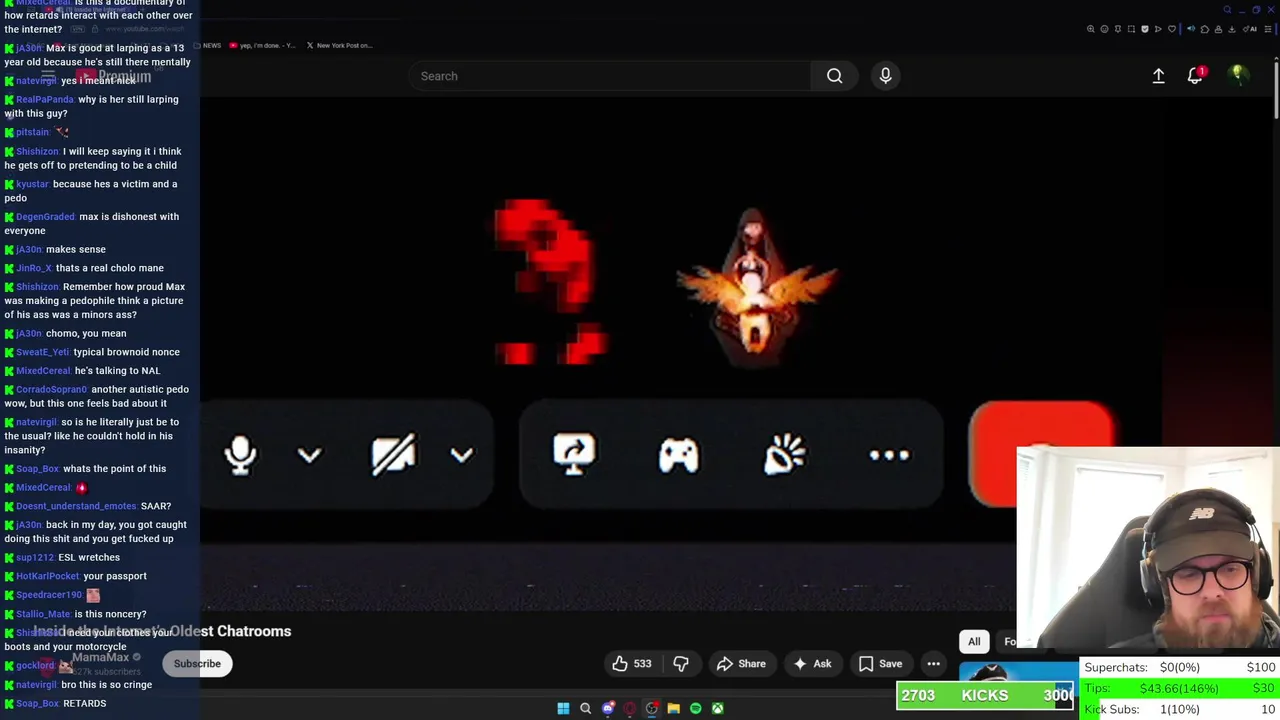Like the video with 533 likes

632,663
